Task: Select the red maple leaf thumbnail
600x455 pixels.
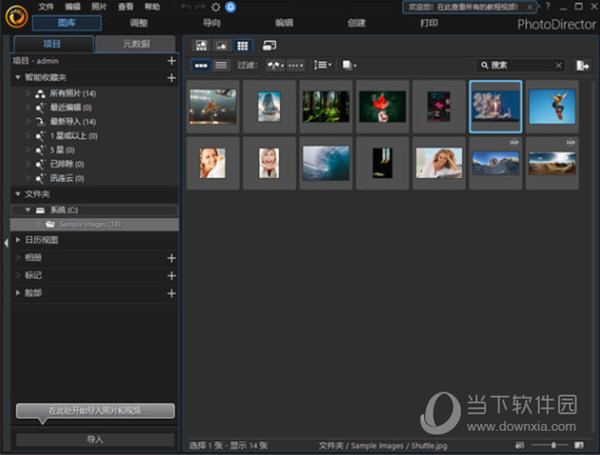Action: coord(382,106)
